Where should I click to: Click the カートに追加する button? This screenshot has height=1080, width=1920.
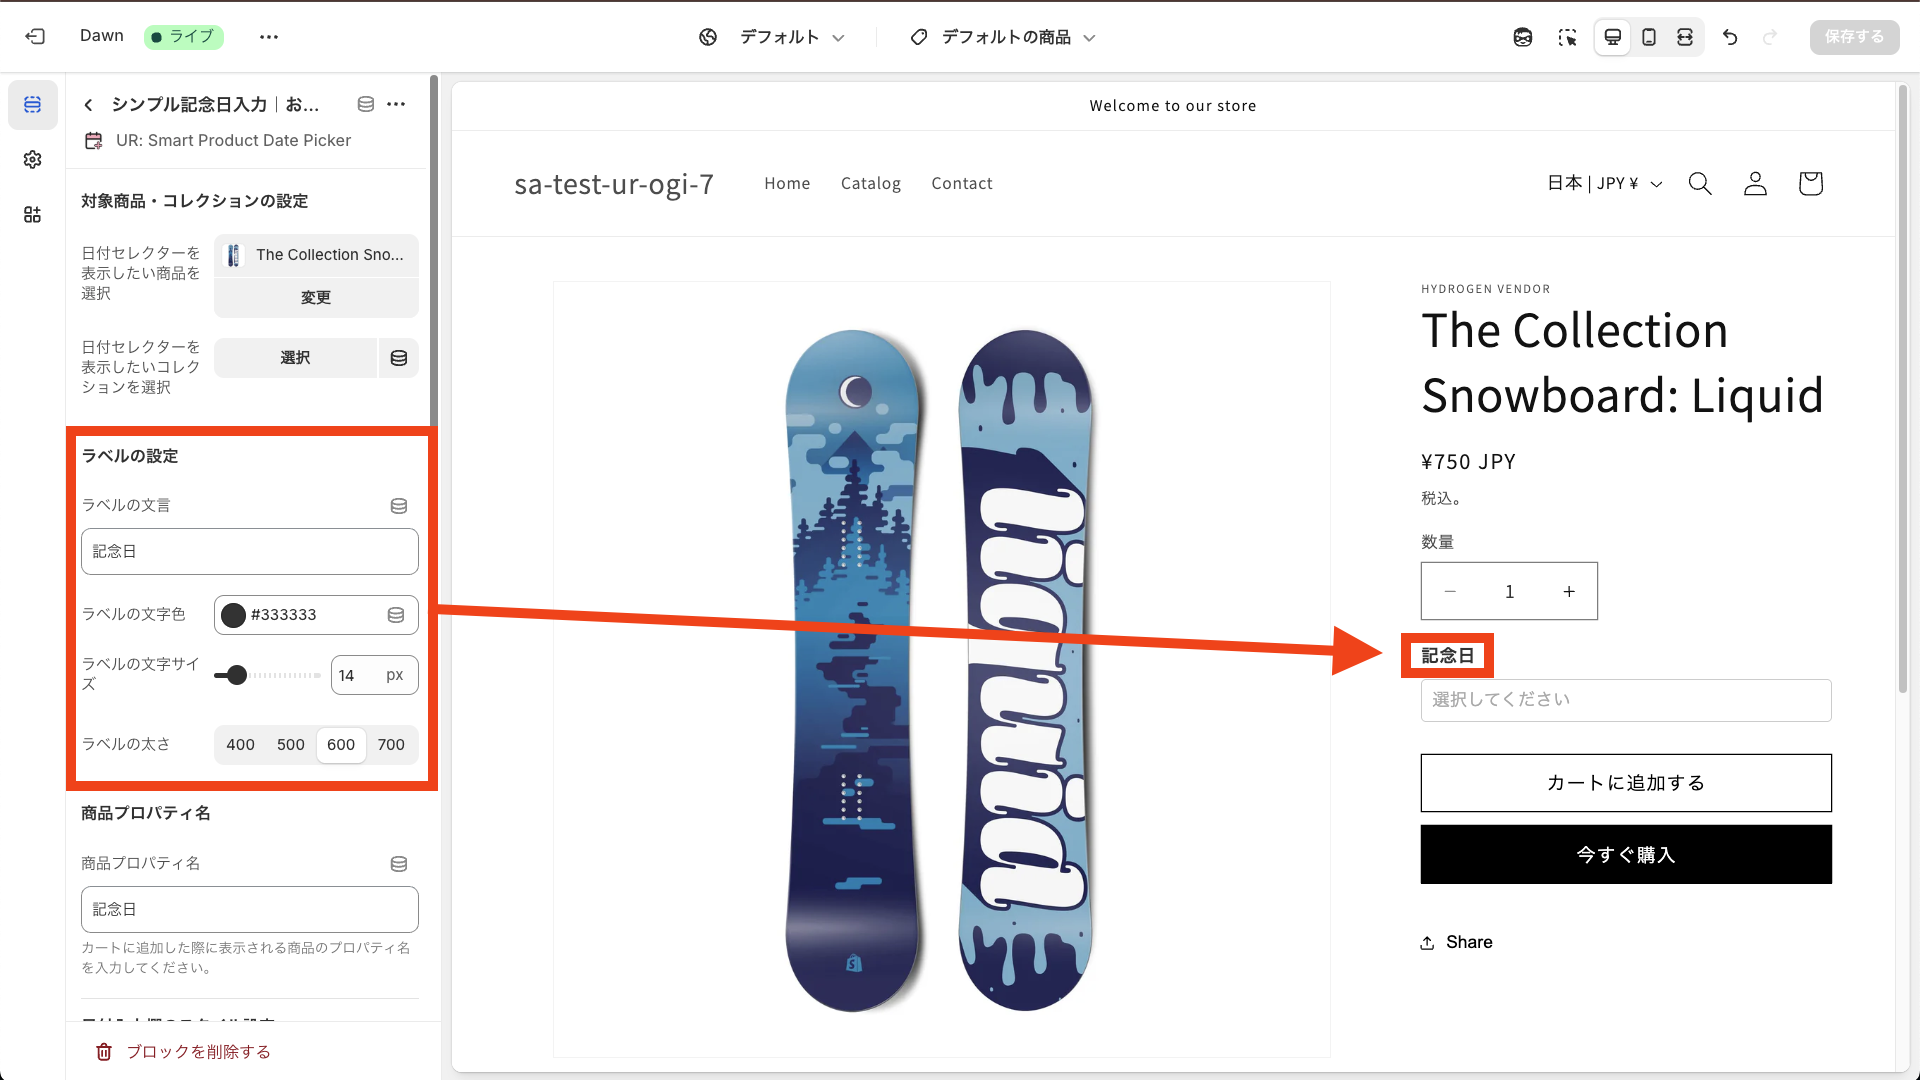(1625, 783)
